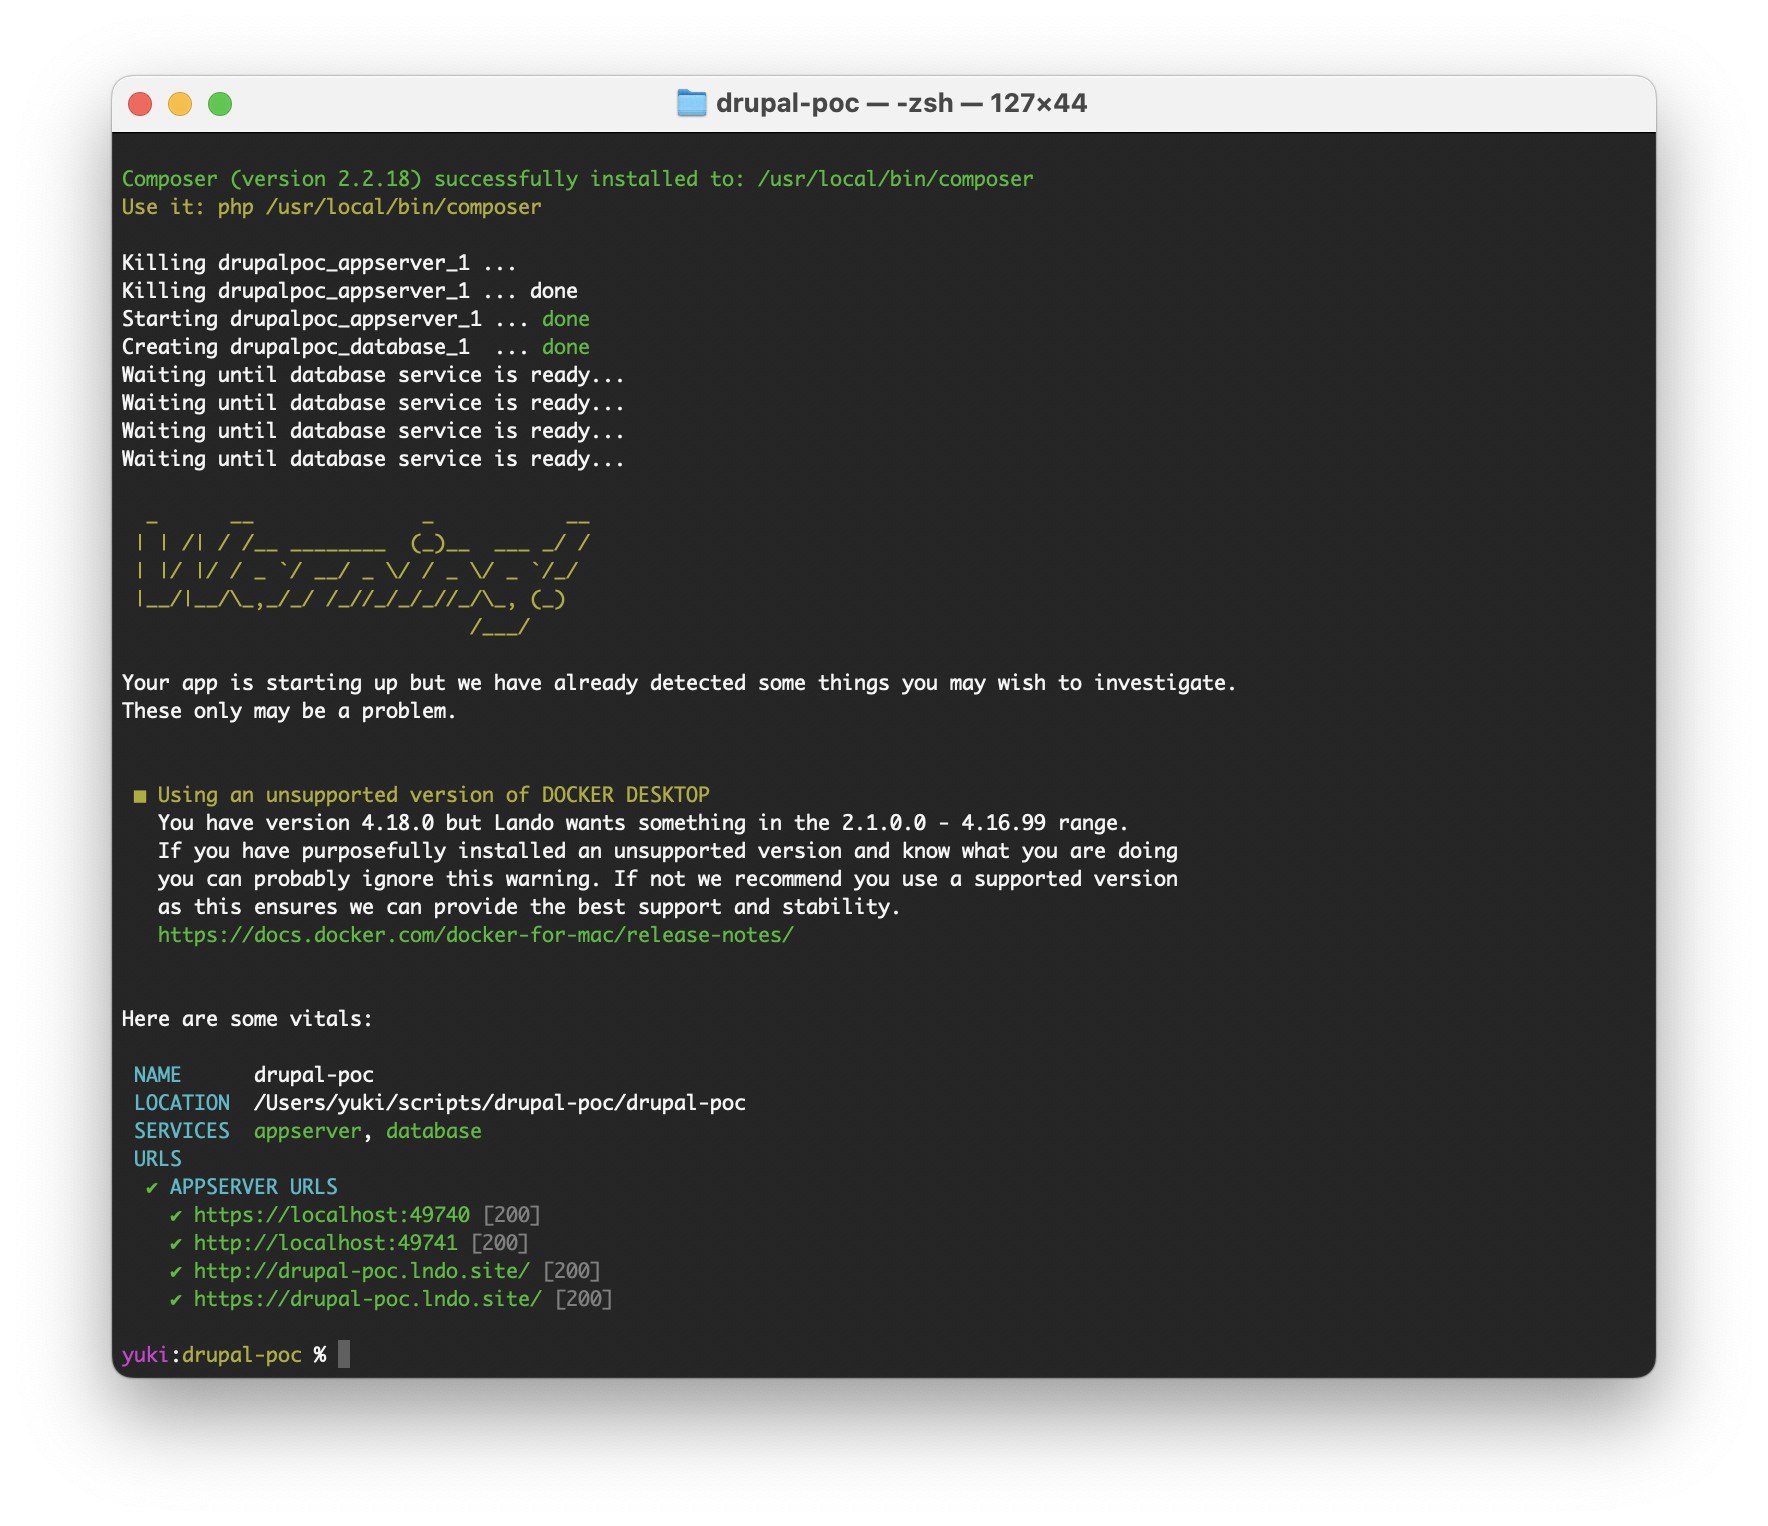Open http://drupal-poc.lndo.site/ link
1768x1526 pixels.
coord(362,1271)
